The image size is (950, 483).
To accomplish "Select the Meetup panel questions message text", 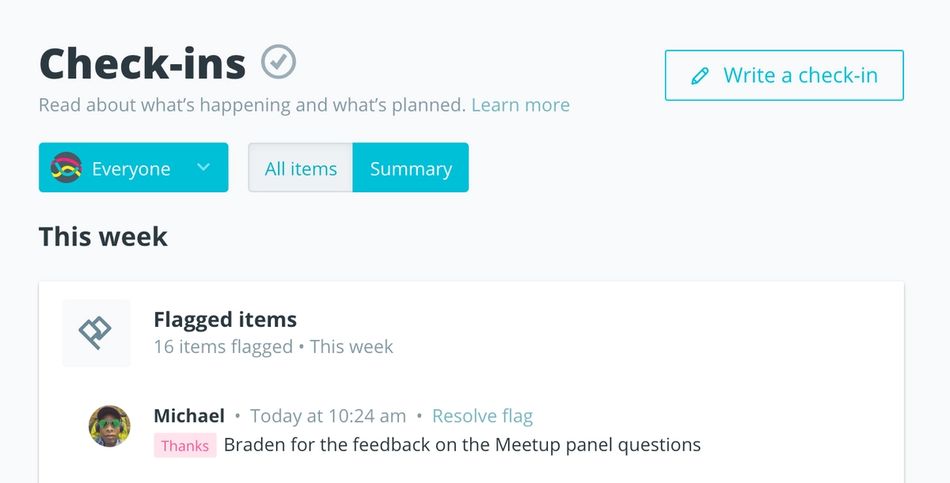I will click(x=462, y=444).
